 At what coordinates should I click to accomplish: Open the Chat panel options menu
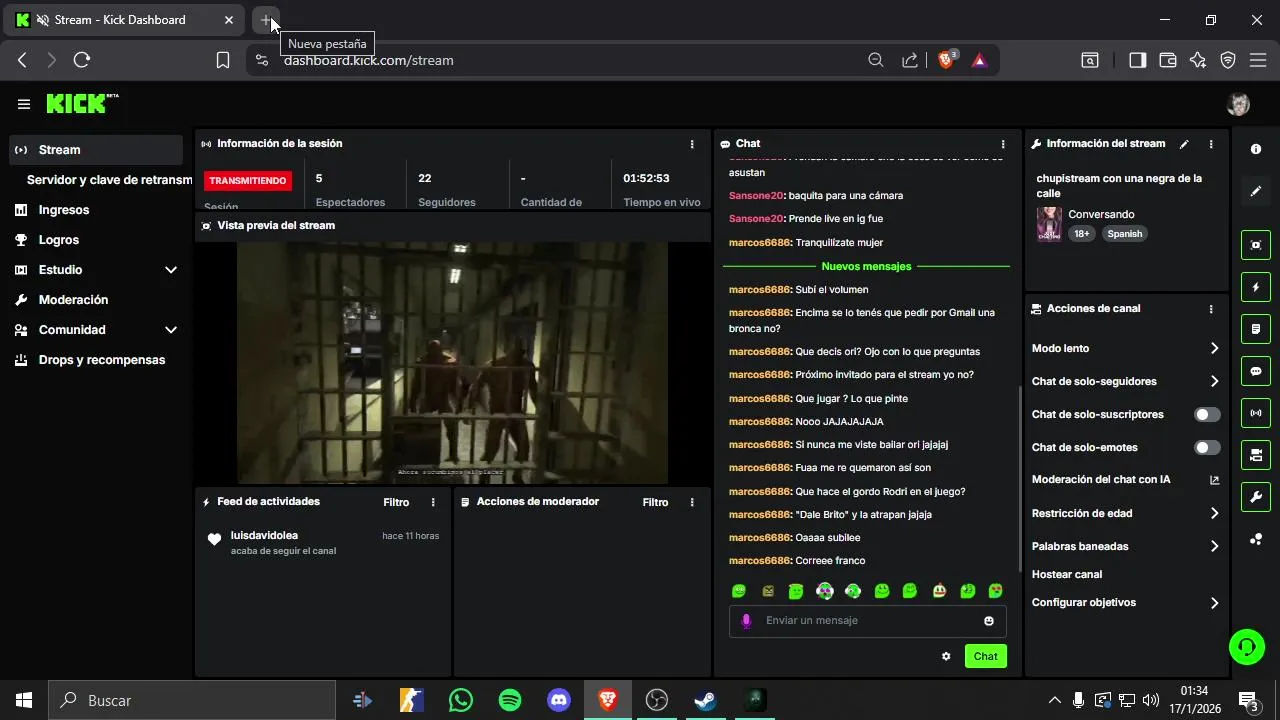point(1003,144)
